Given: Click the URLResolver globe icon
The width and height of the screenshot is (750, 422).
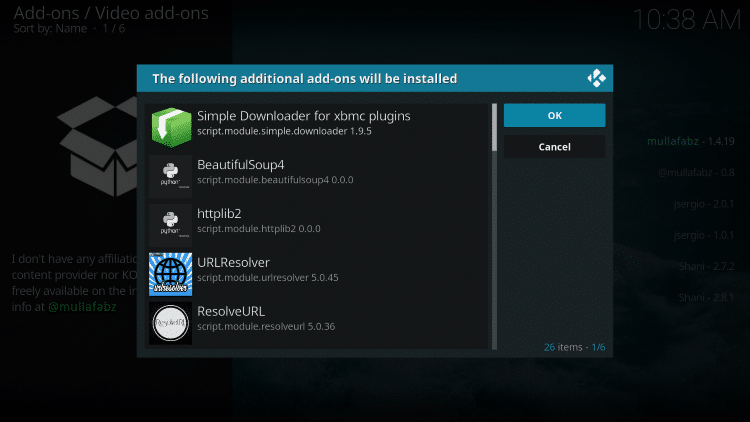Looking at the screenshot, I should click(x=170, y=273).
